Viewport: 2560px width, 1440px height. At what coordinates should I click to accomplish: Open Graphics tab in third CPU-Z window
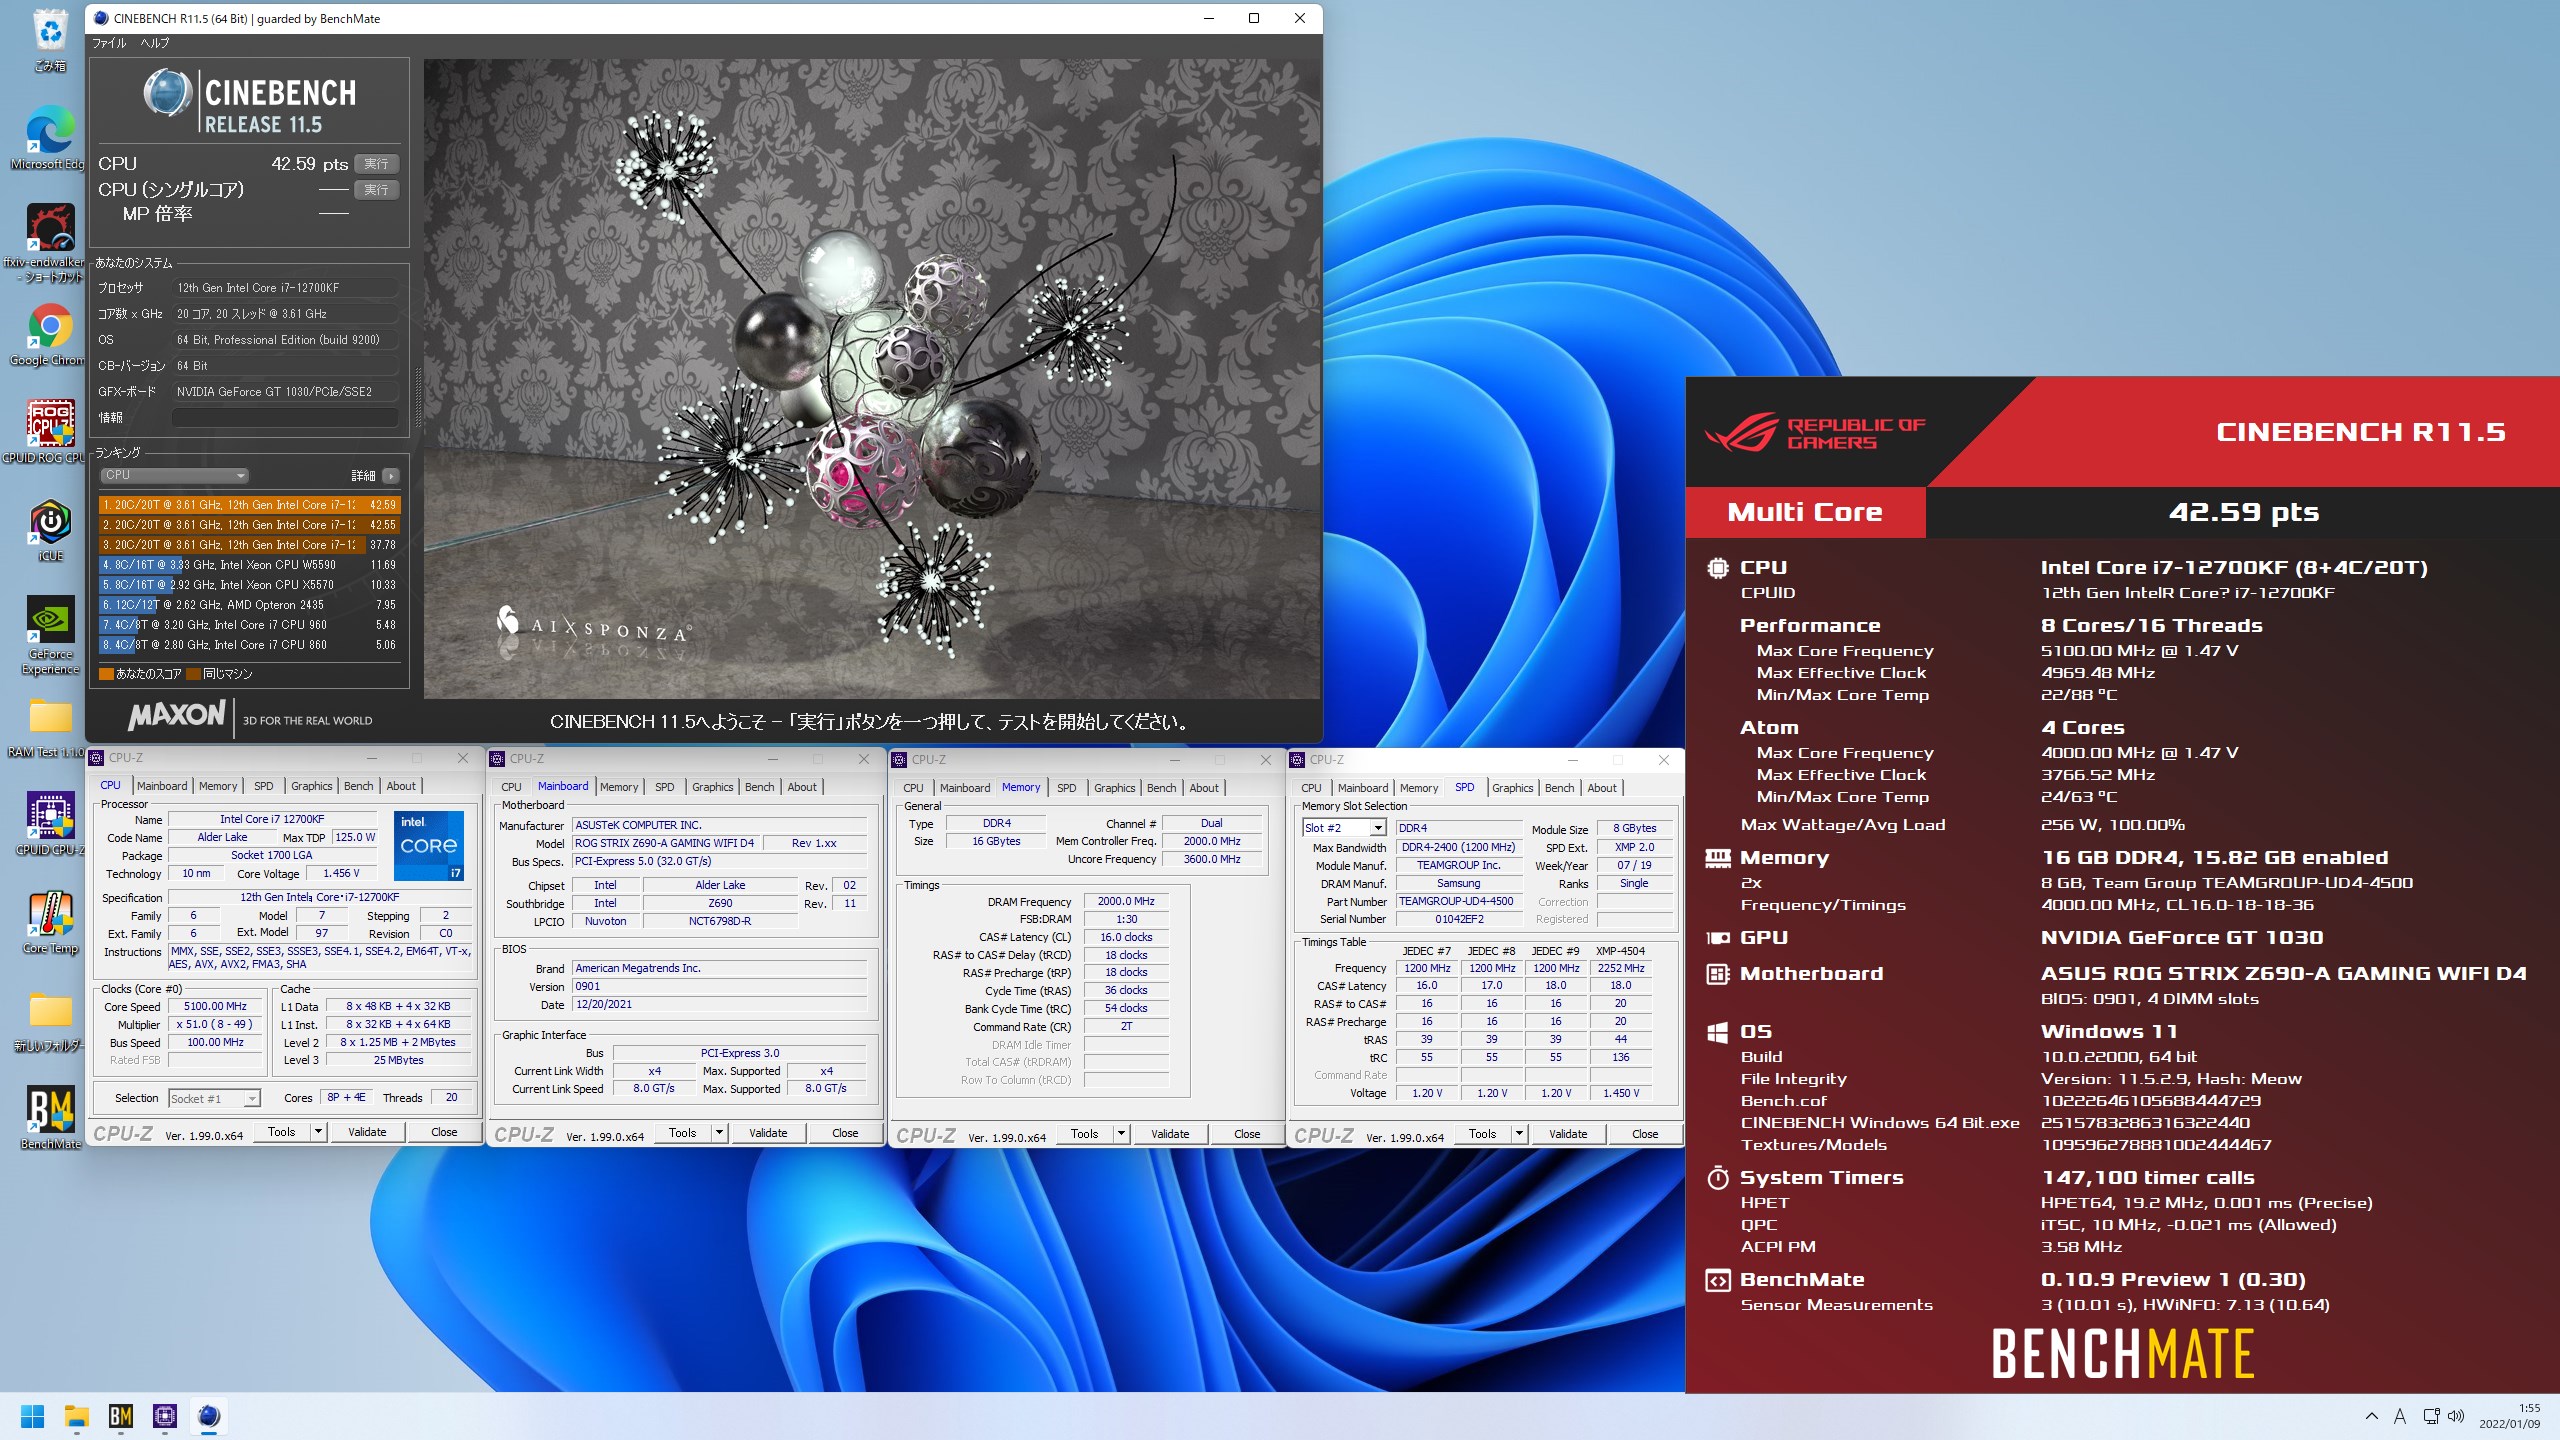pyautogui.click(x=1114, y=788)
